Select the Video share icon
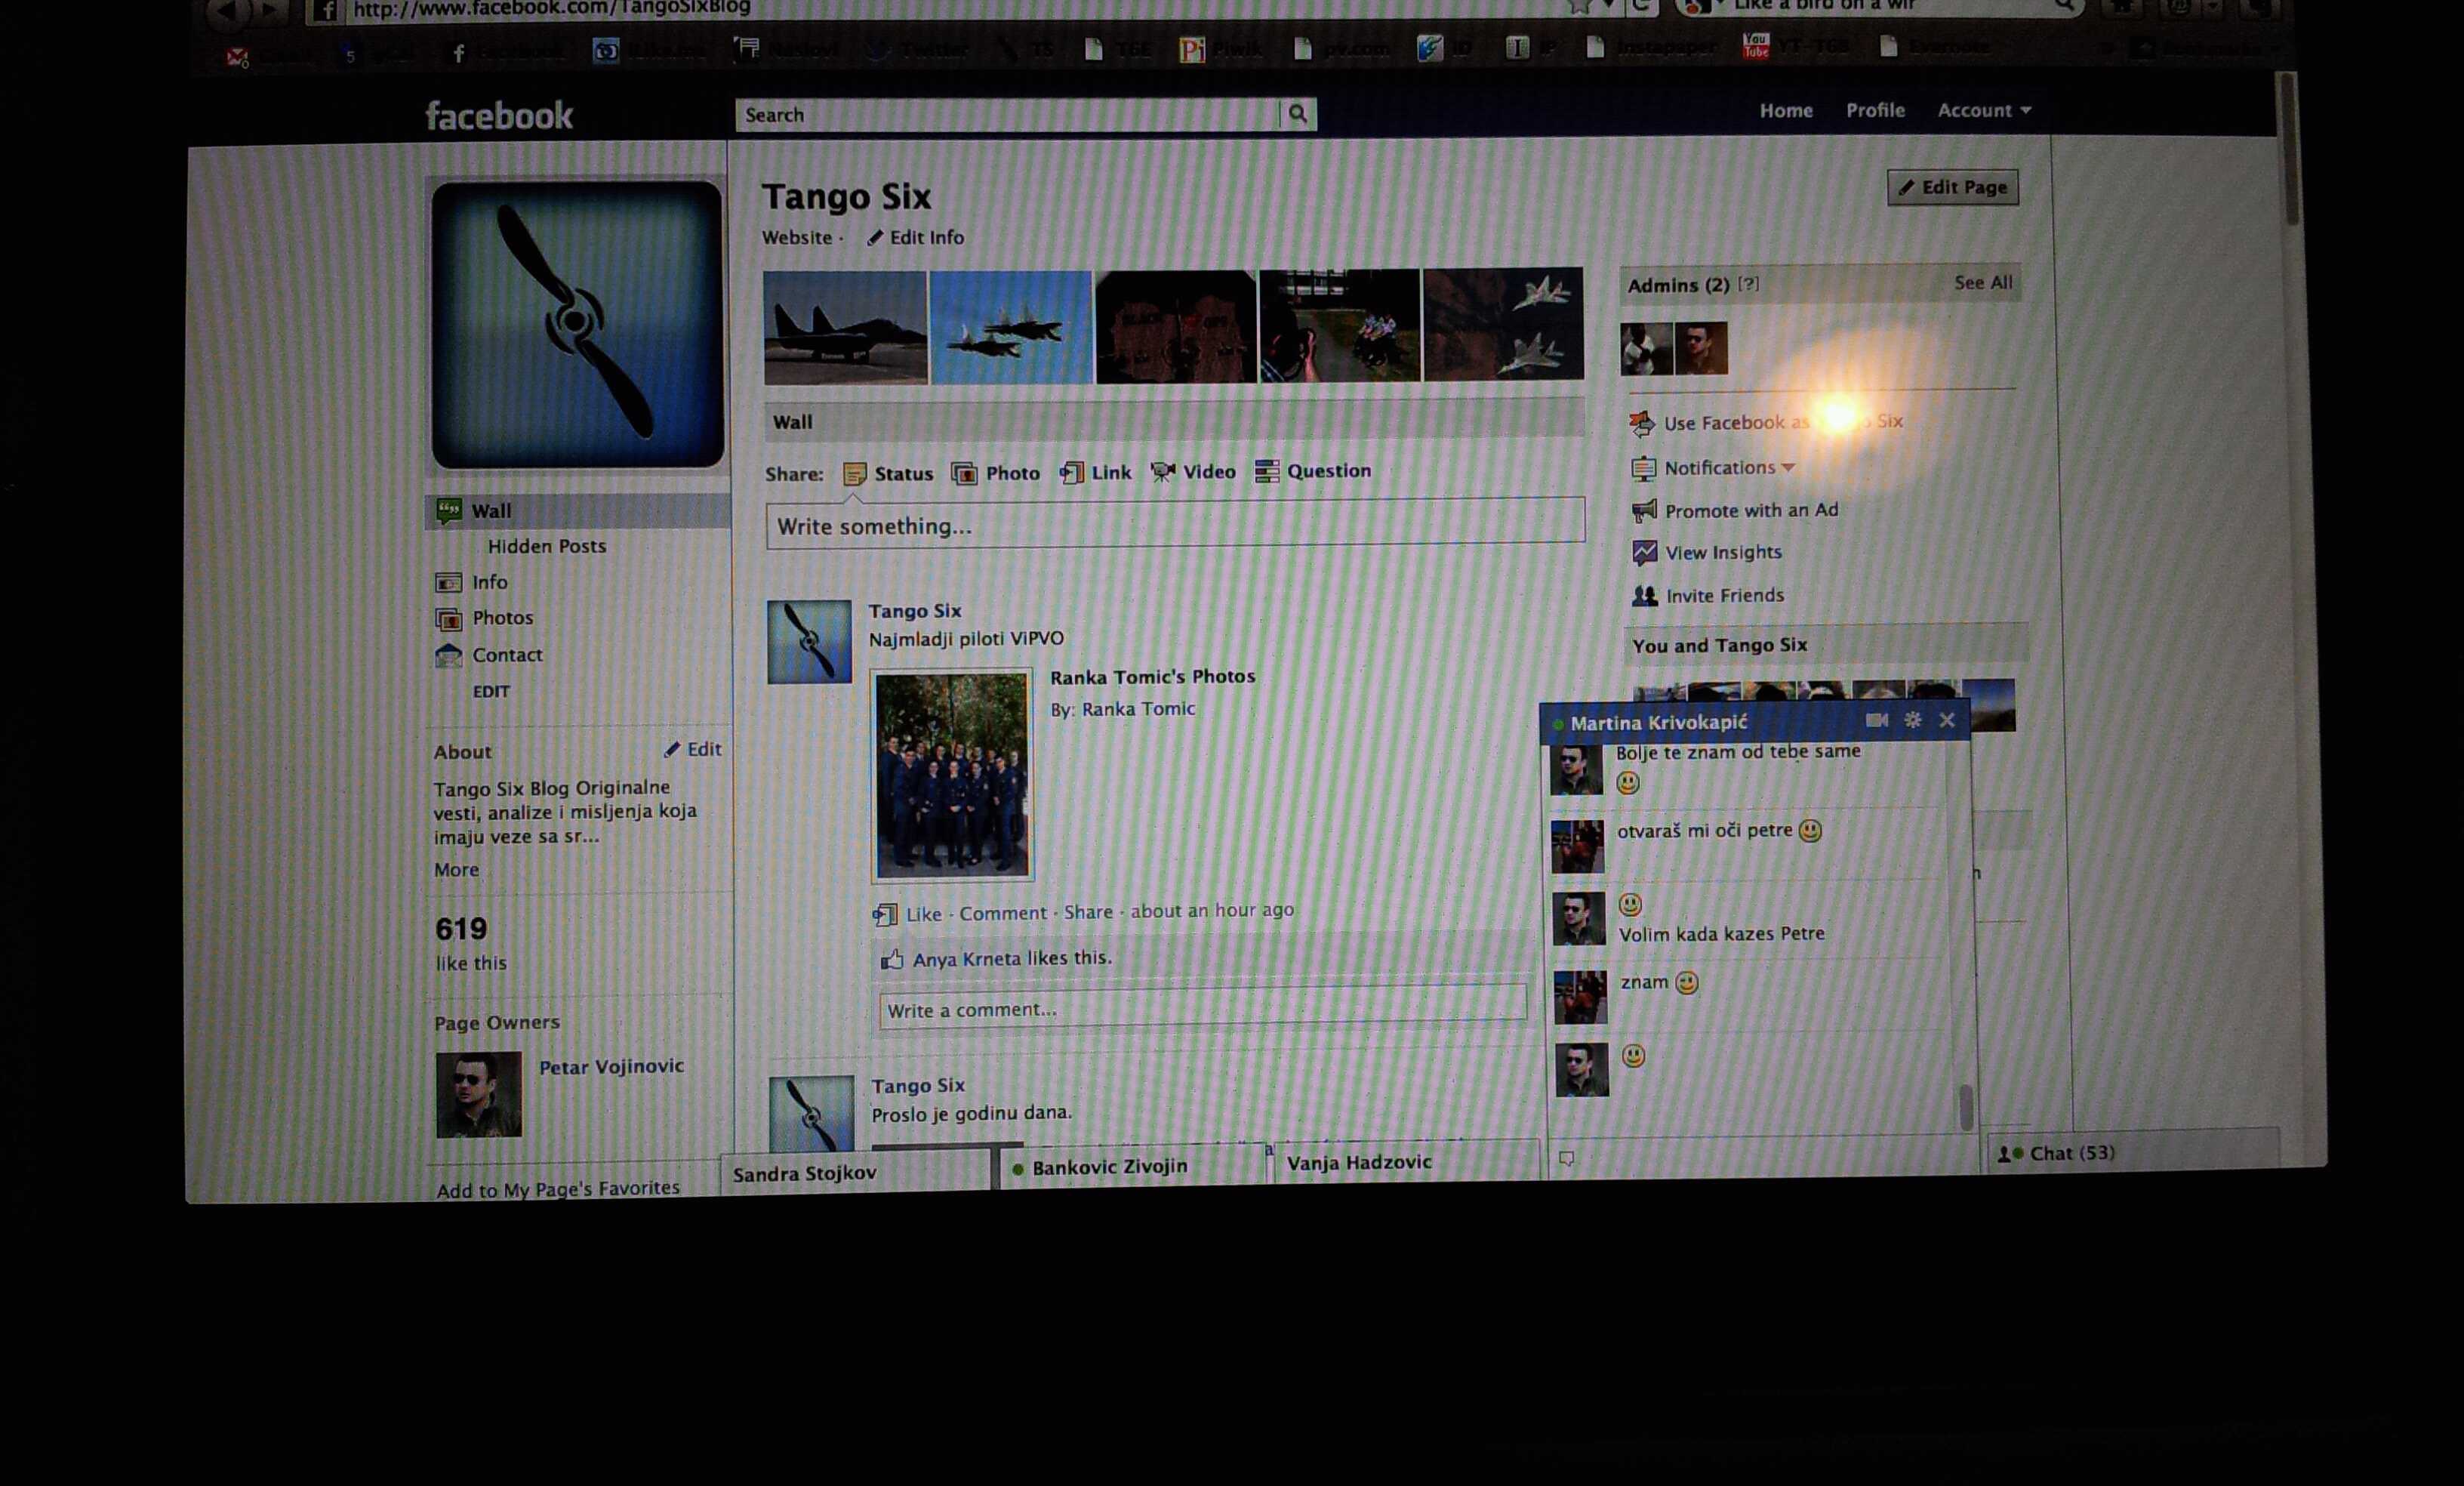This screenshot has height=1486, width=2464. (x=1162, y=471)
